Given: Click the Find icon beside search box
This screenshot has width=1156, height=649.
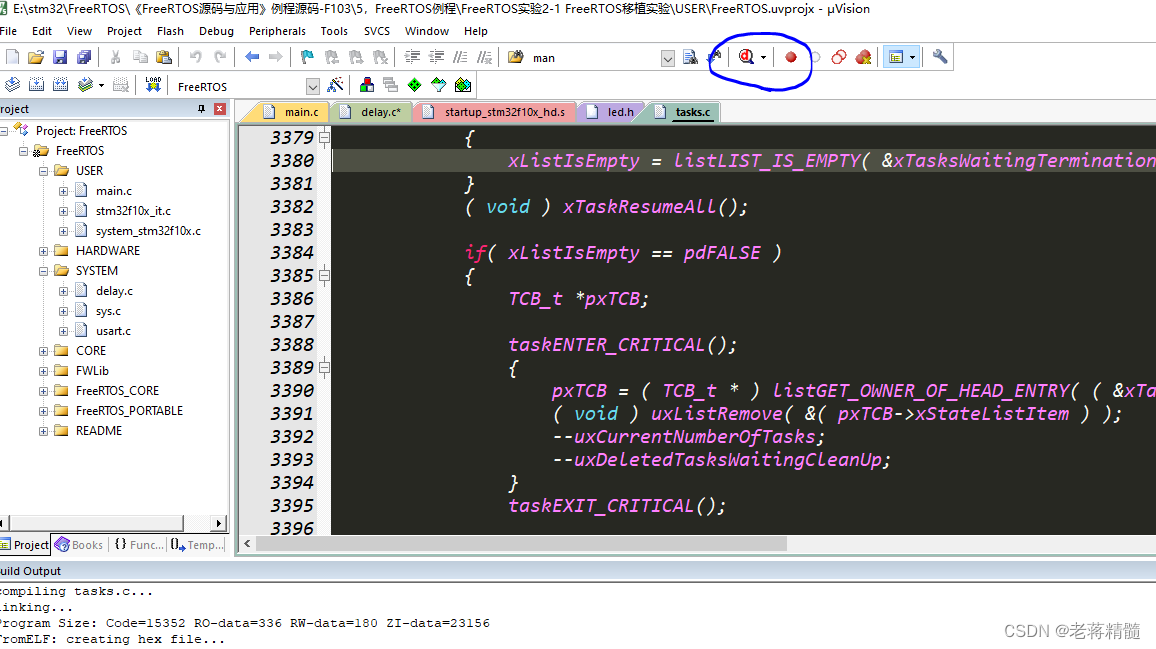Looking at the screenshot, I should coord(690,57).
